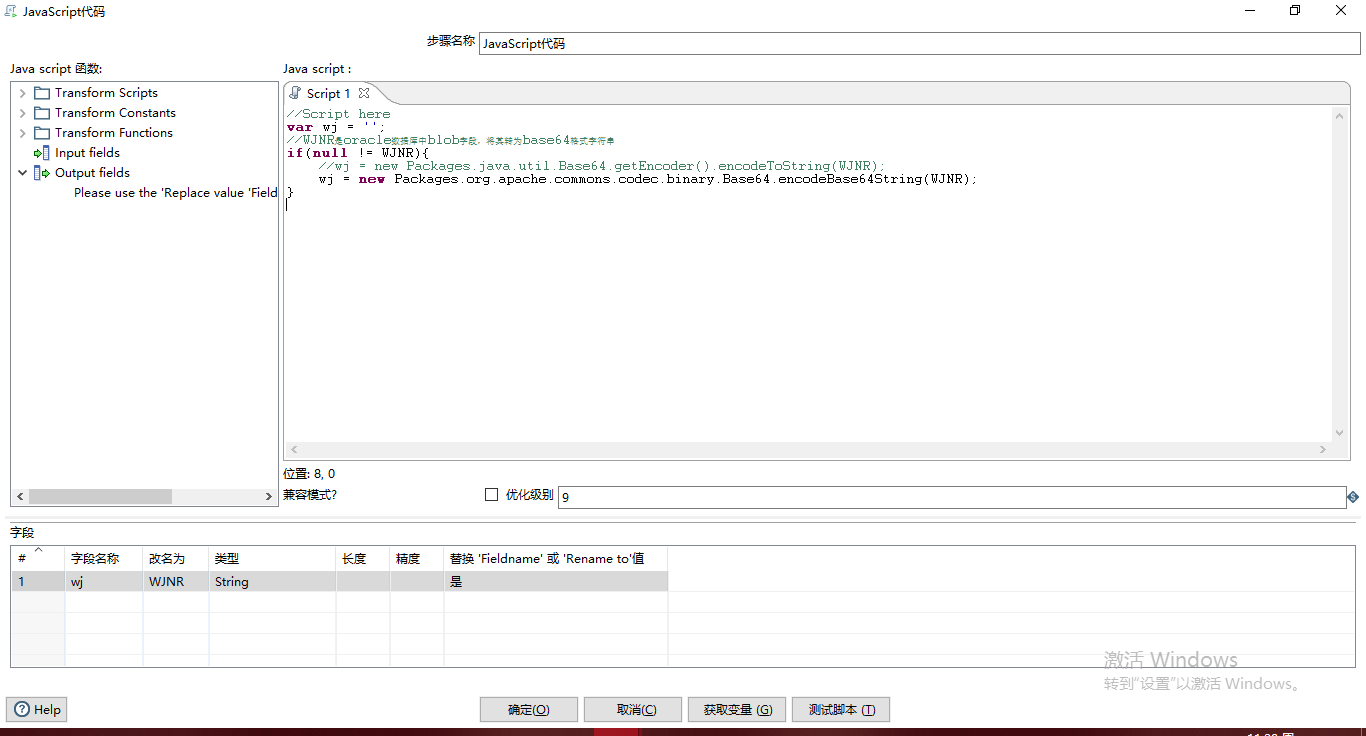This screenshot has height=736, width=1366.
Task: Collapse the Output fields tree node
Action: coord(22,172)
